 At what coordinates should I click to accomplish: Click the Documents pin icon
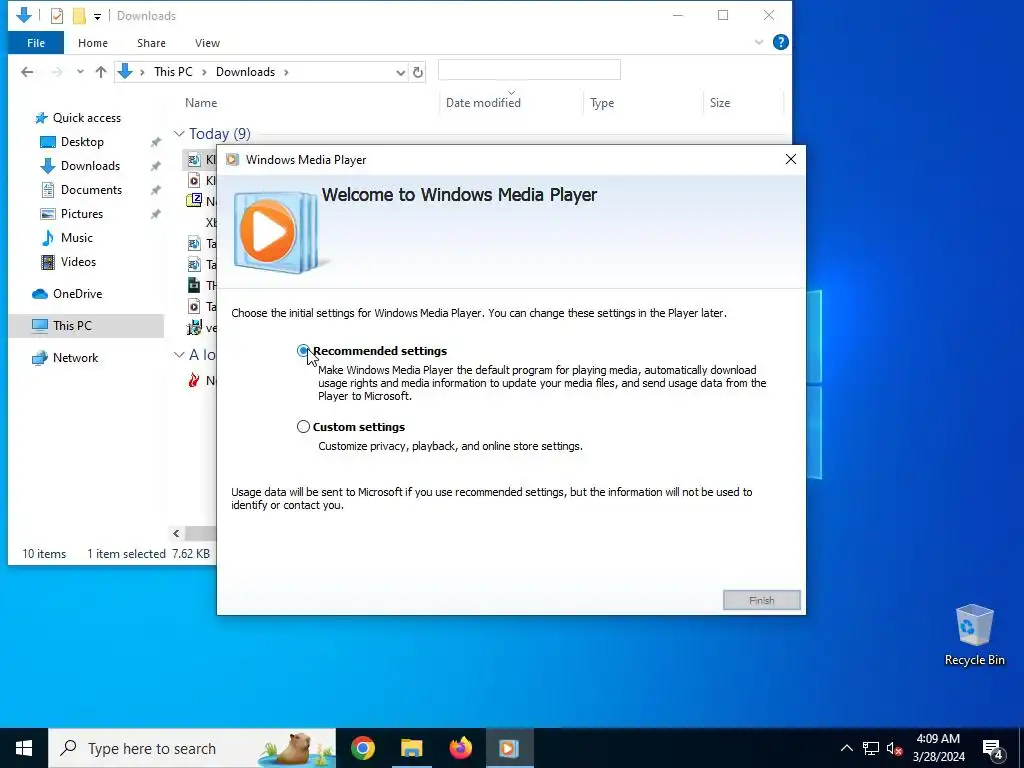tap(155, 190)
